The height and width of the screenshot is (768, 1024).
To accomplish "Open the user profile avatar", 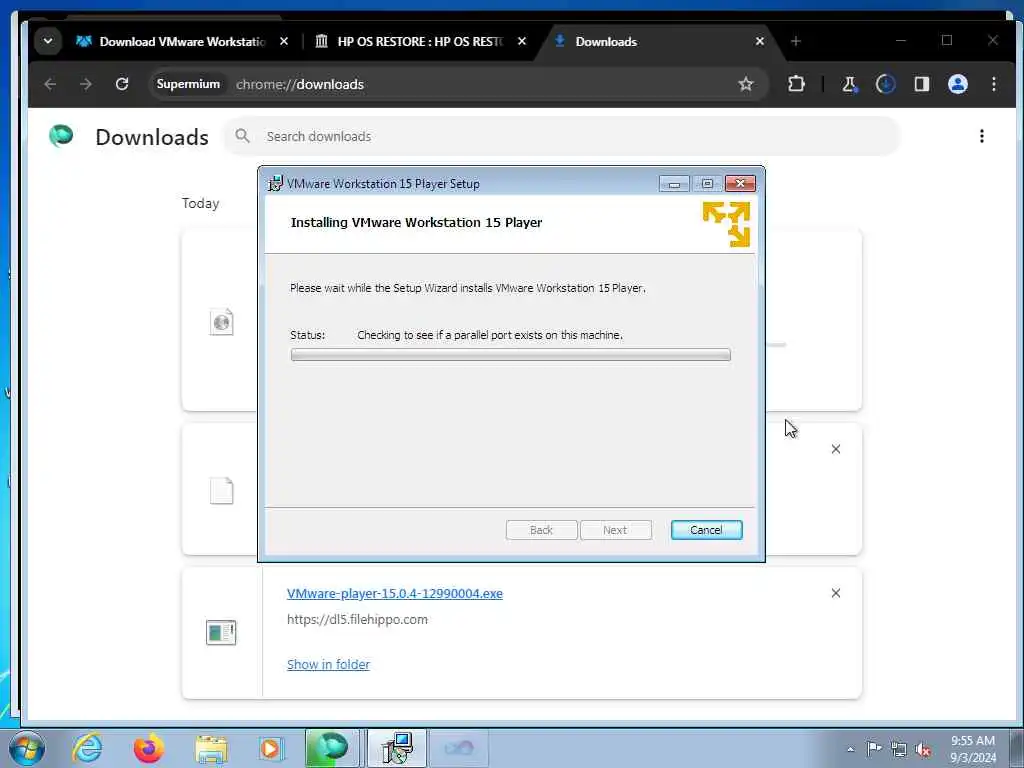I will [x=957, y=84].
